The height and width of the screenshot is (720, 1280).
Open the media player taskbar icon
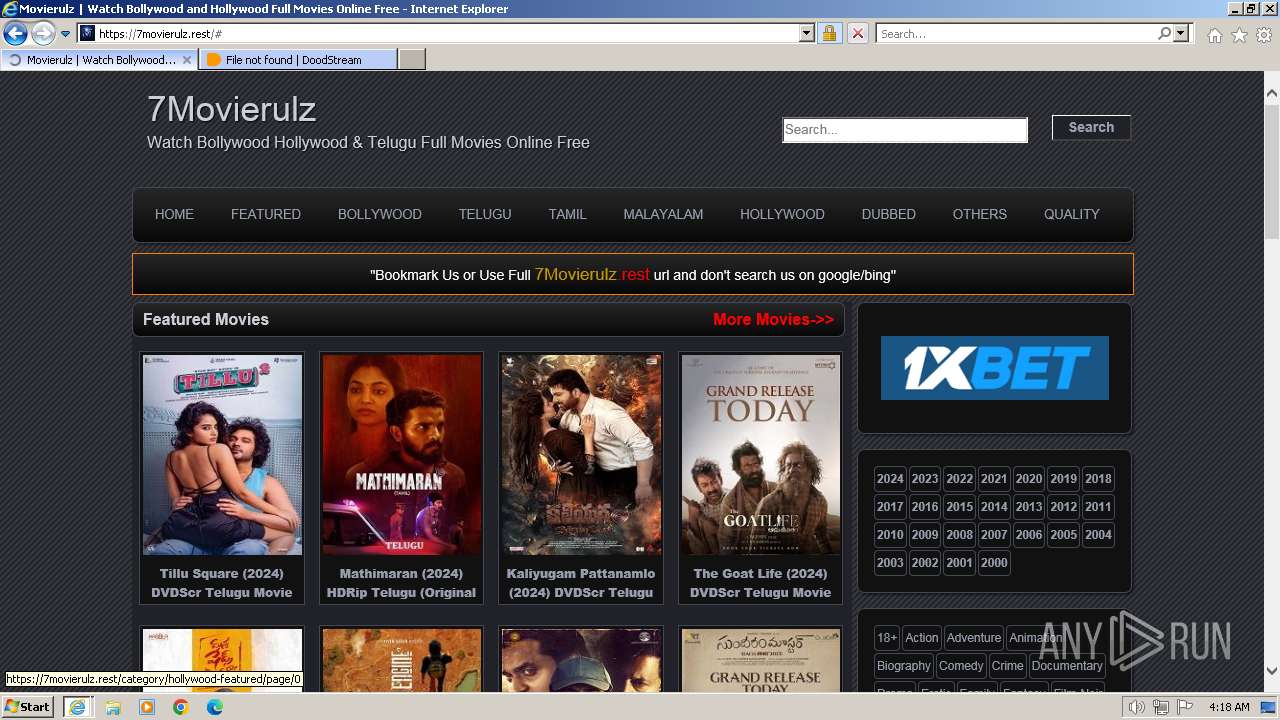point(147,707)
